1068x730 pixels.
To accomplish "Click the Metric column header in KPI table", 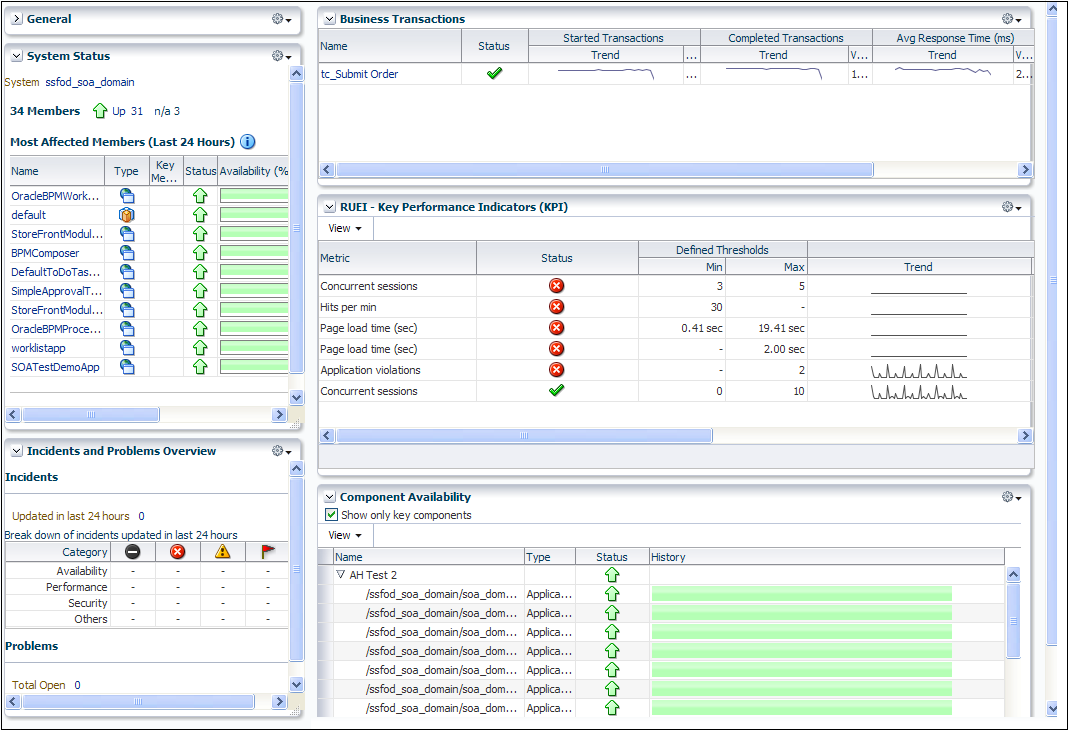I will (x=397, y=258).
